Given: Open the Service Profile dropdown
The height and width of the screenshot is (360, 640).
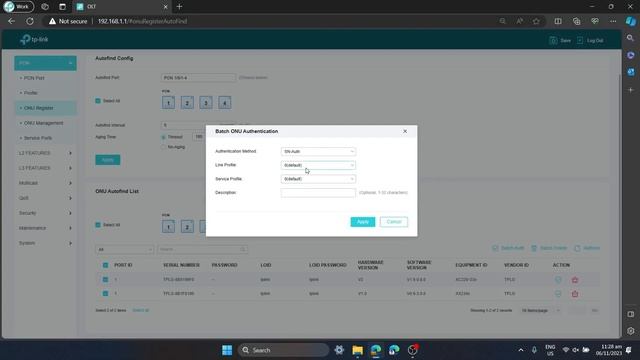Looking at the screenshot, I should pos(318,179).
